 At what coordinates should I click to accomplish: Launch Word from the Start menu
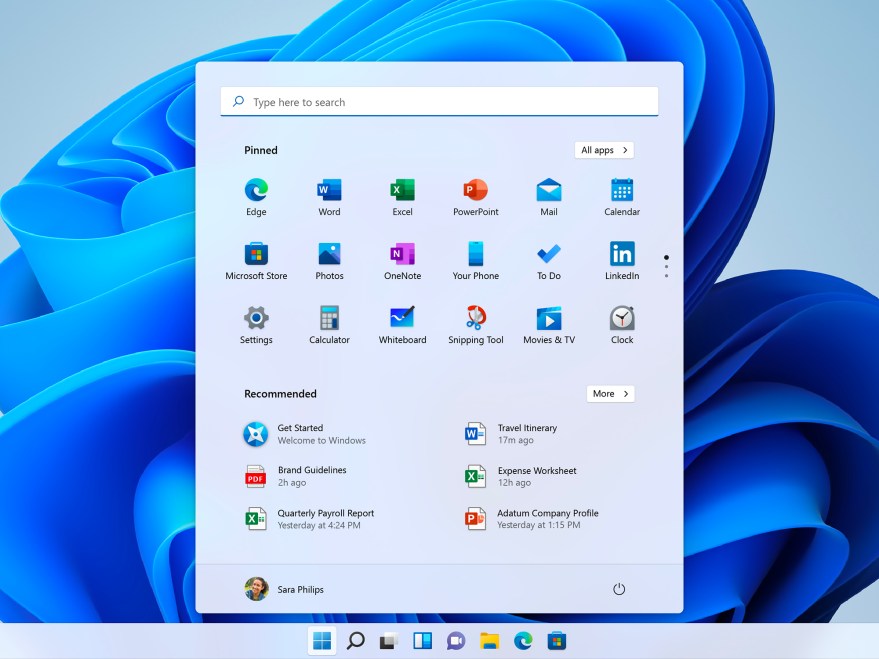[x=329, y=190]
